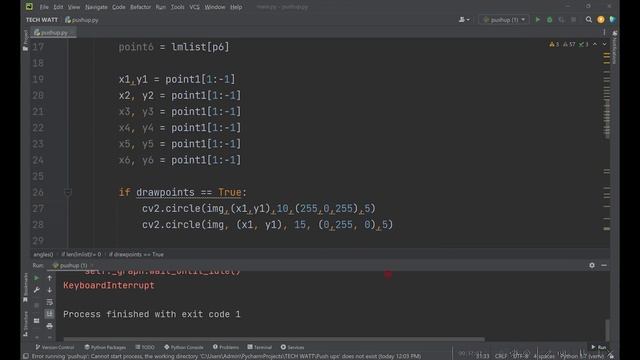
Task: Click the warnings count indicator showing 3
Action: pos(554,44)
